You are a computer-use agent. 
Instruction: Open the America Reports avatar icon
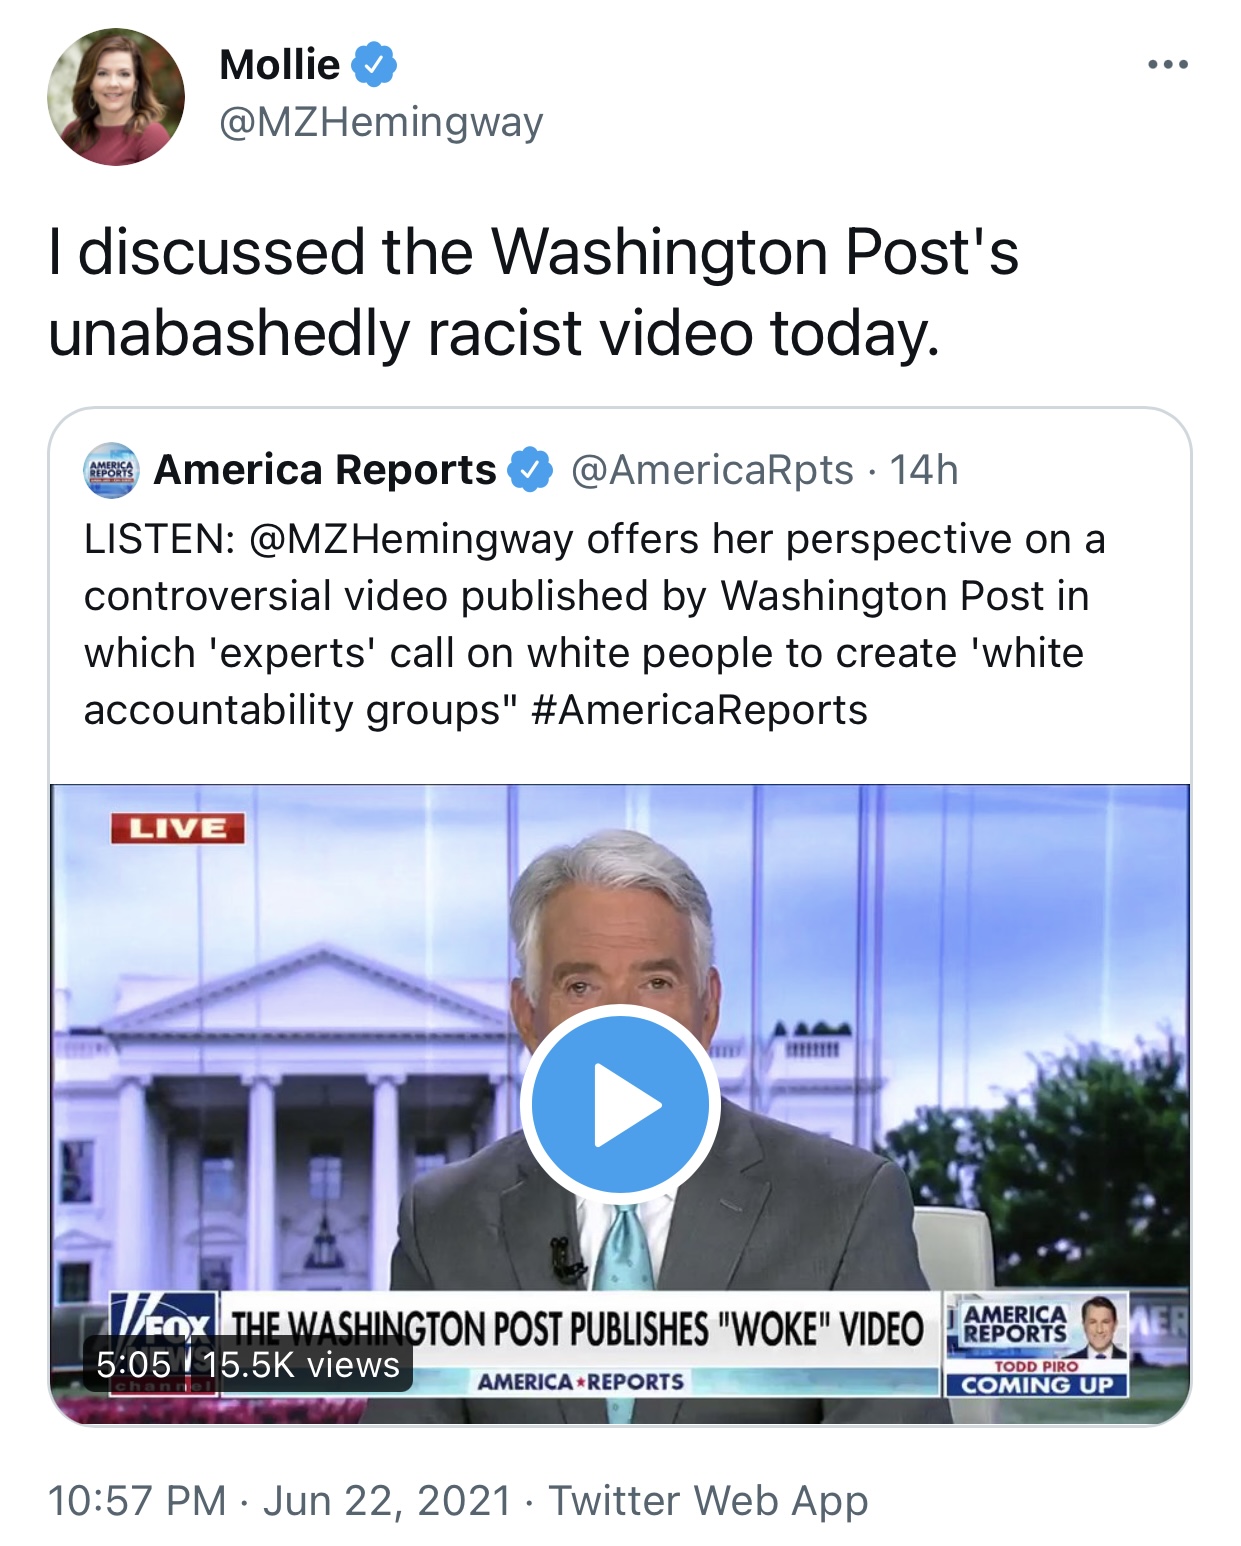(111, 470)
